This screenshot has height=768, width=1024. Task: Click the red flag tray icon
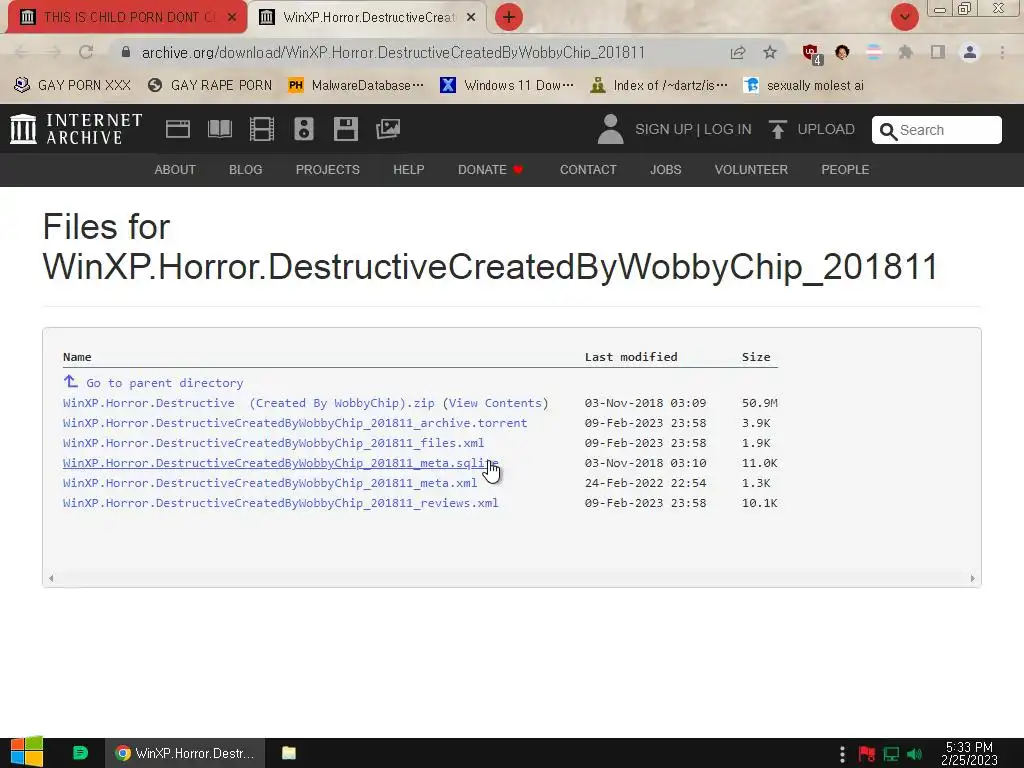pos(867,754)
